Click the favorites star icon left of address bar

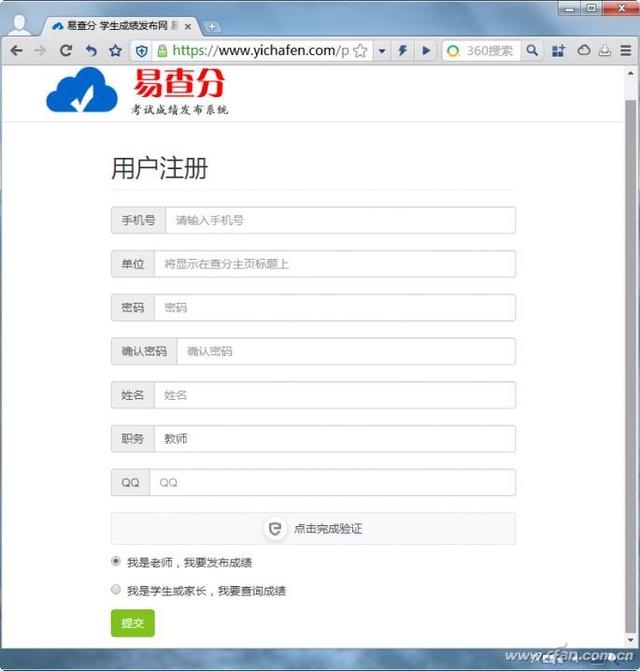[116, 50]
